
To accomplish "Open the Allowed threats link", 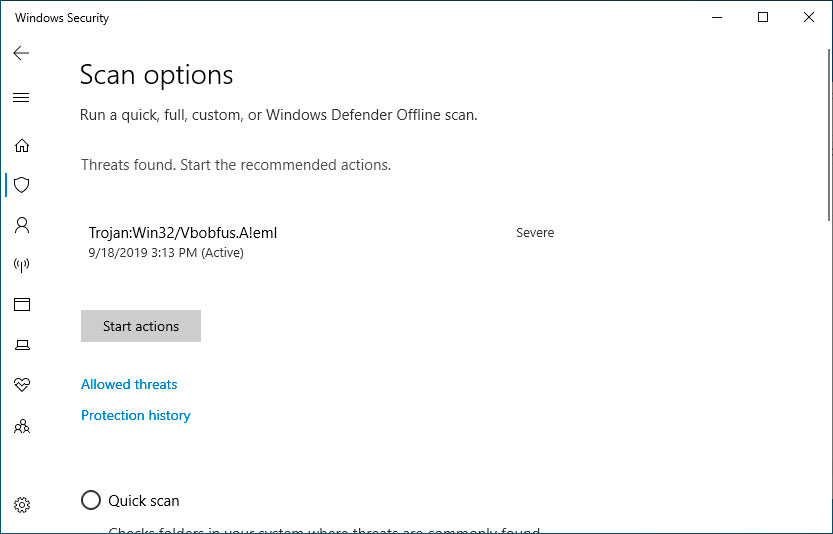I will [x=129, y=384].
